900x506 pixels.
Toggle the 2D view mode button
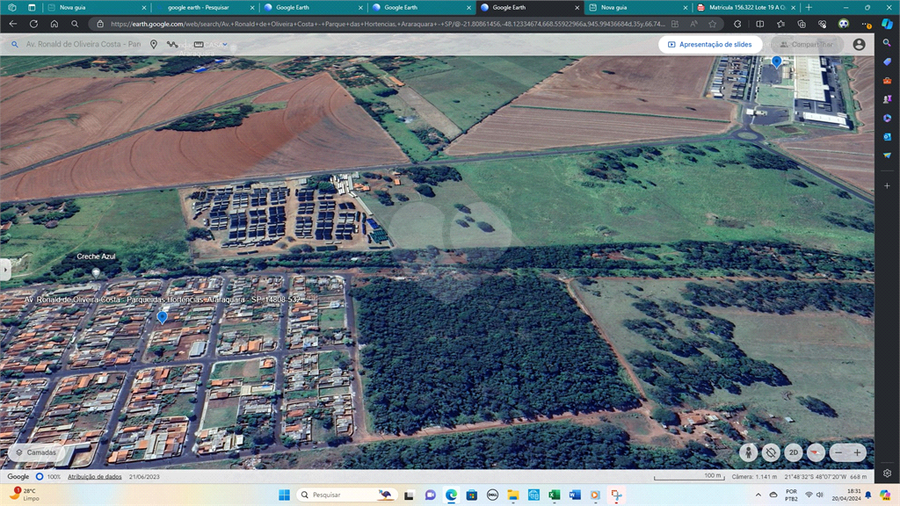[x=793, y=452]
